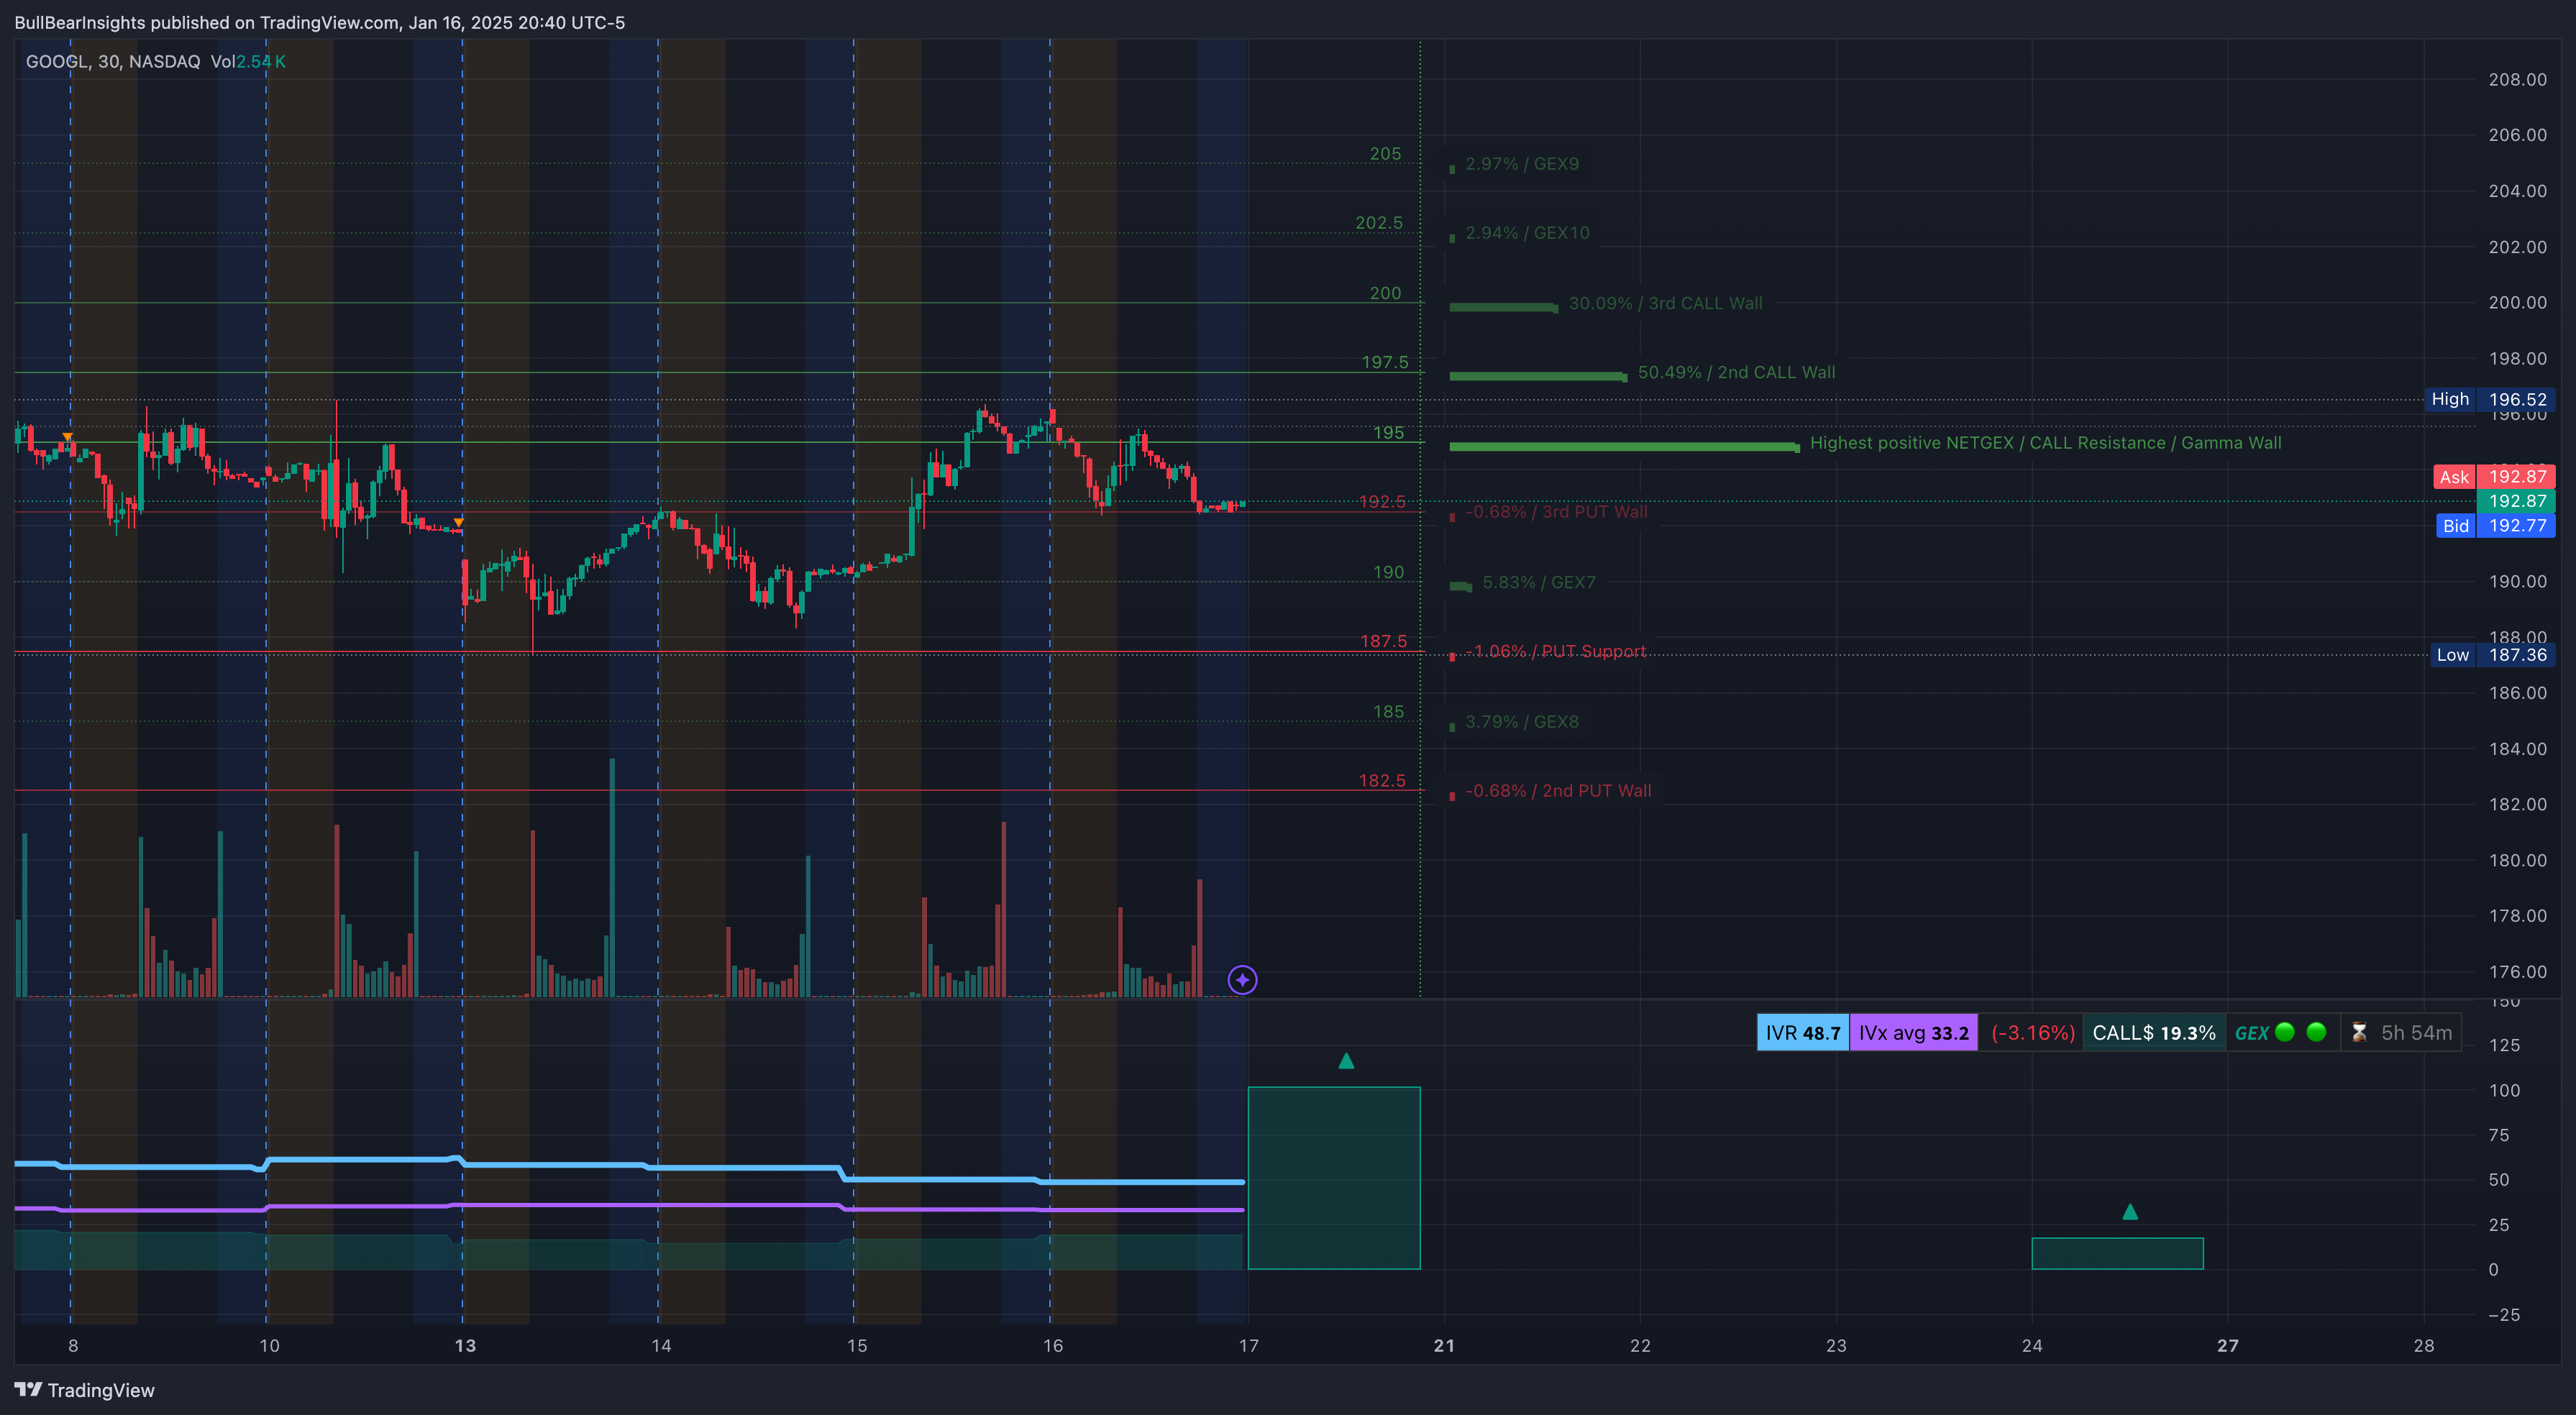Image resolution: width=2576 pixels, height=1415 pixels.
Task: Click the 3.79% / GEX8 label
Action: click(1522, 722)
